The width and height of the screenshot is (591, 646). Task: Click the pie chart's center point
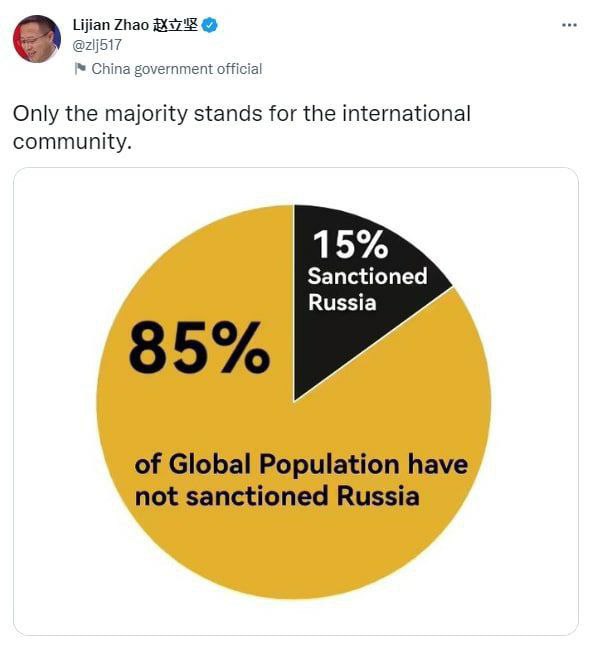[294, 402]
